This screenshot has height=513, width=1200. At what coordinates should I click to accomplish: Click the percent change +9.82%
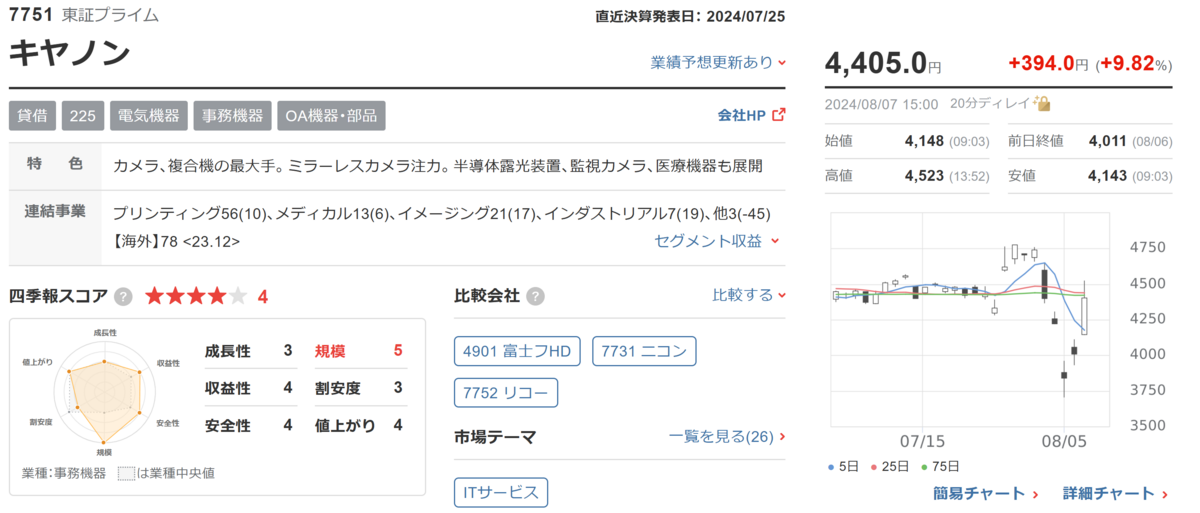point(1134,64)
